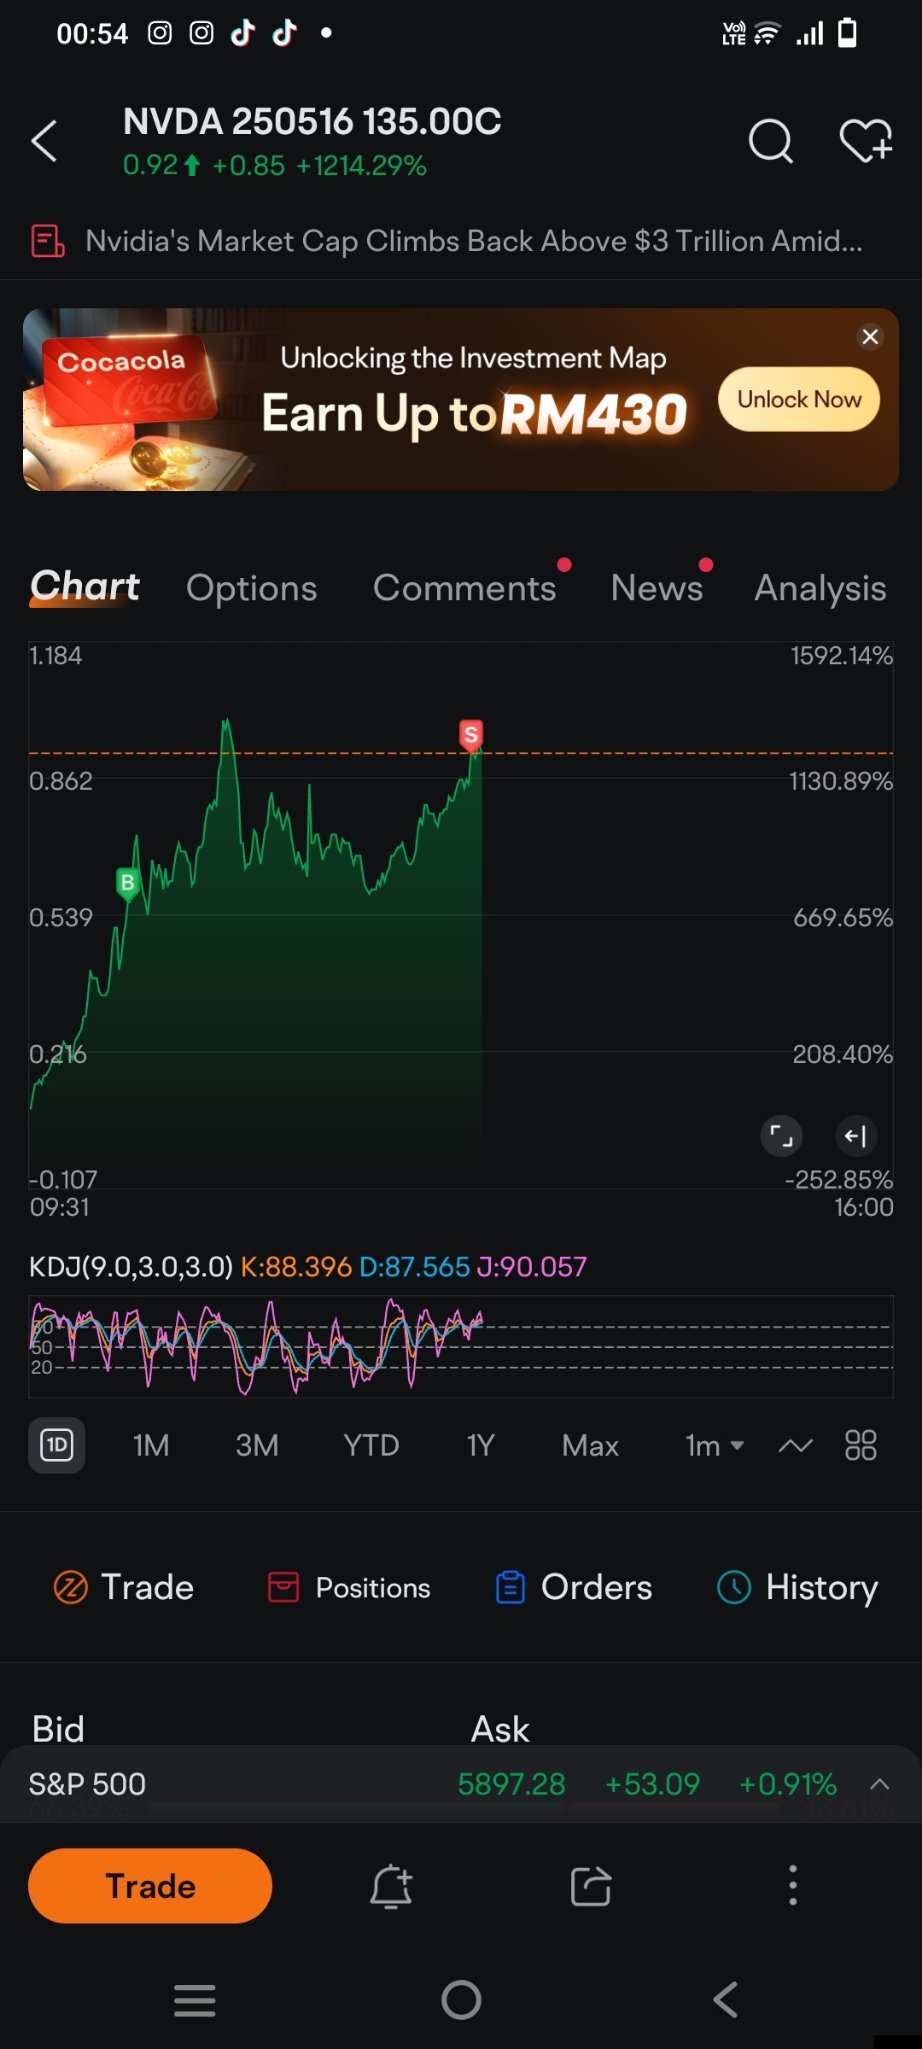
Task: Tap the collapse-to-left arrow on chart
Action: click(856, 1135)
